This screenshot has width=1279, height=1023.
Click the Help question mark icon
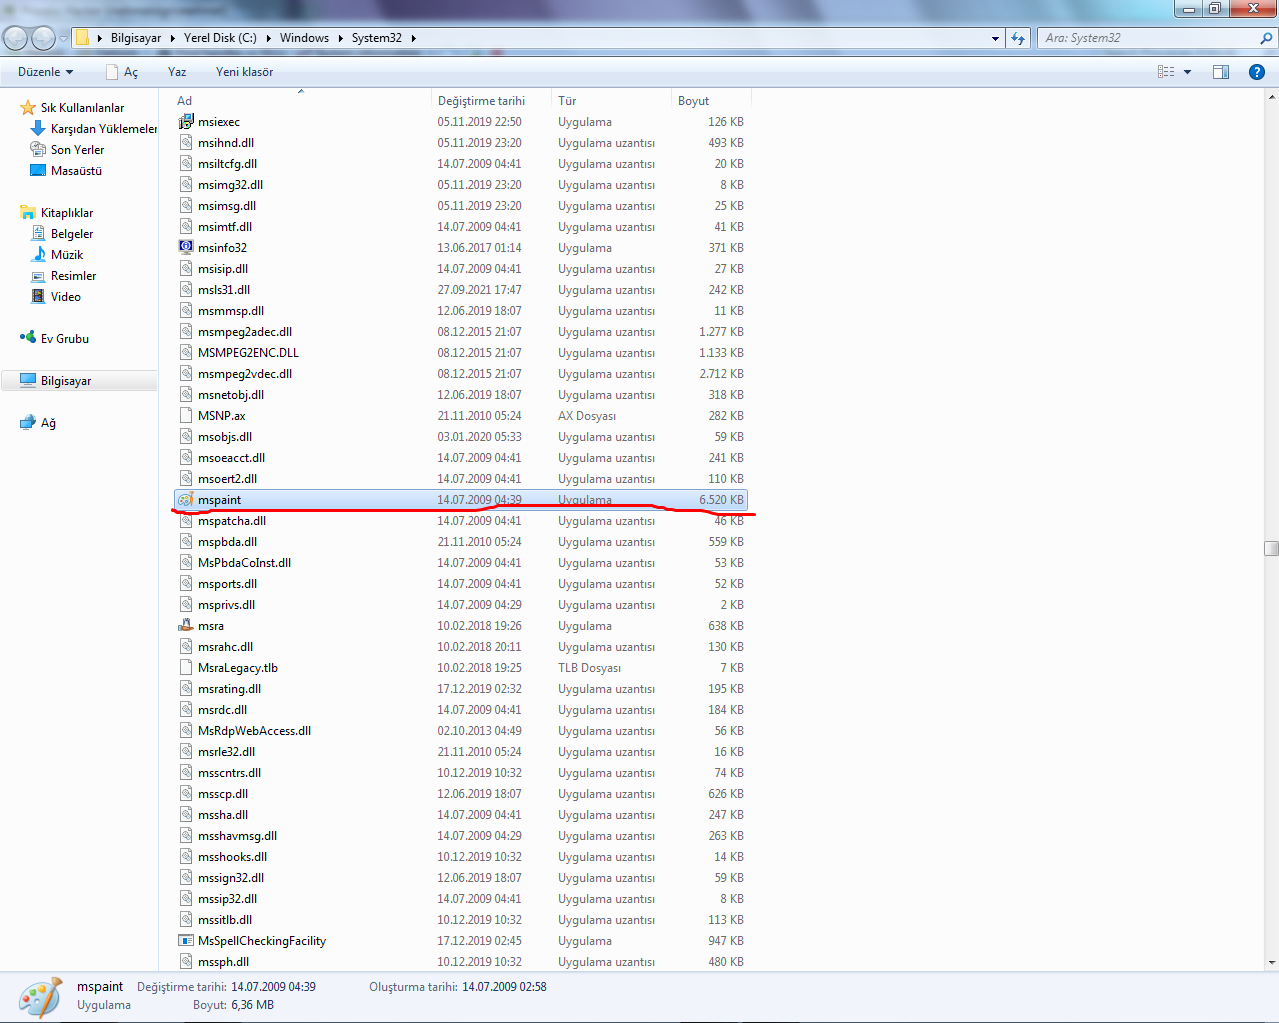tap(1257, 71)
